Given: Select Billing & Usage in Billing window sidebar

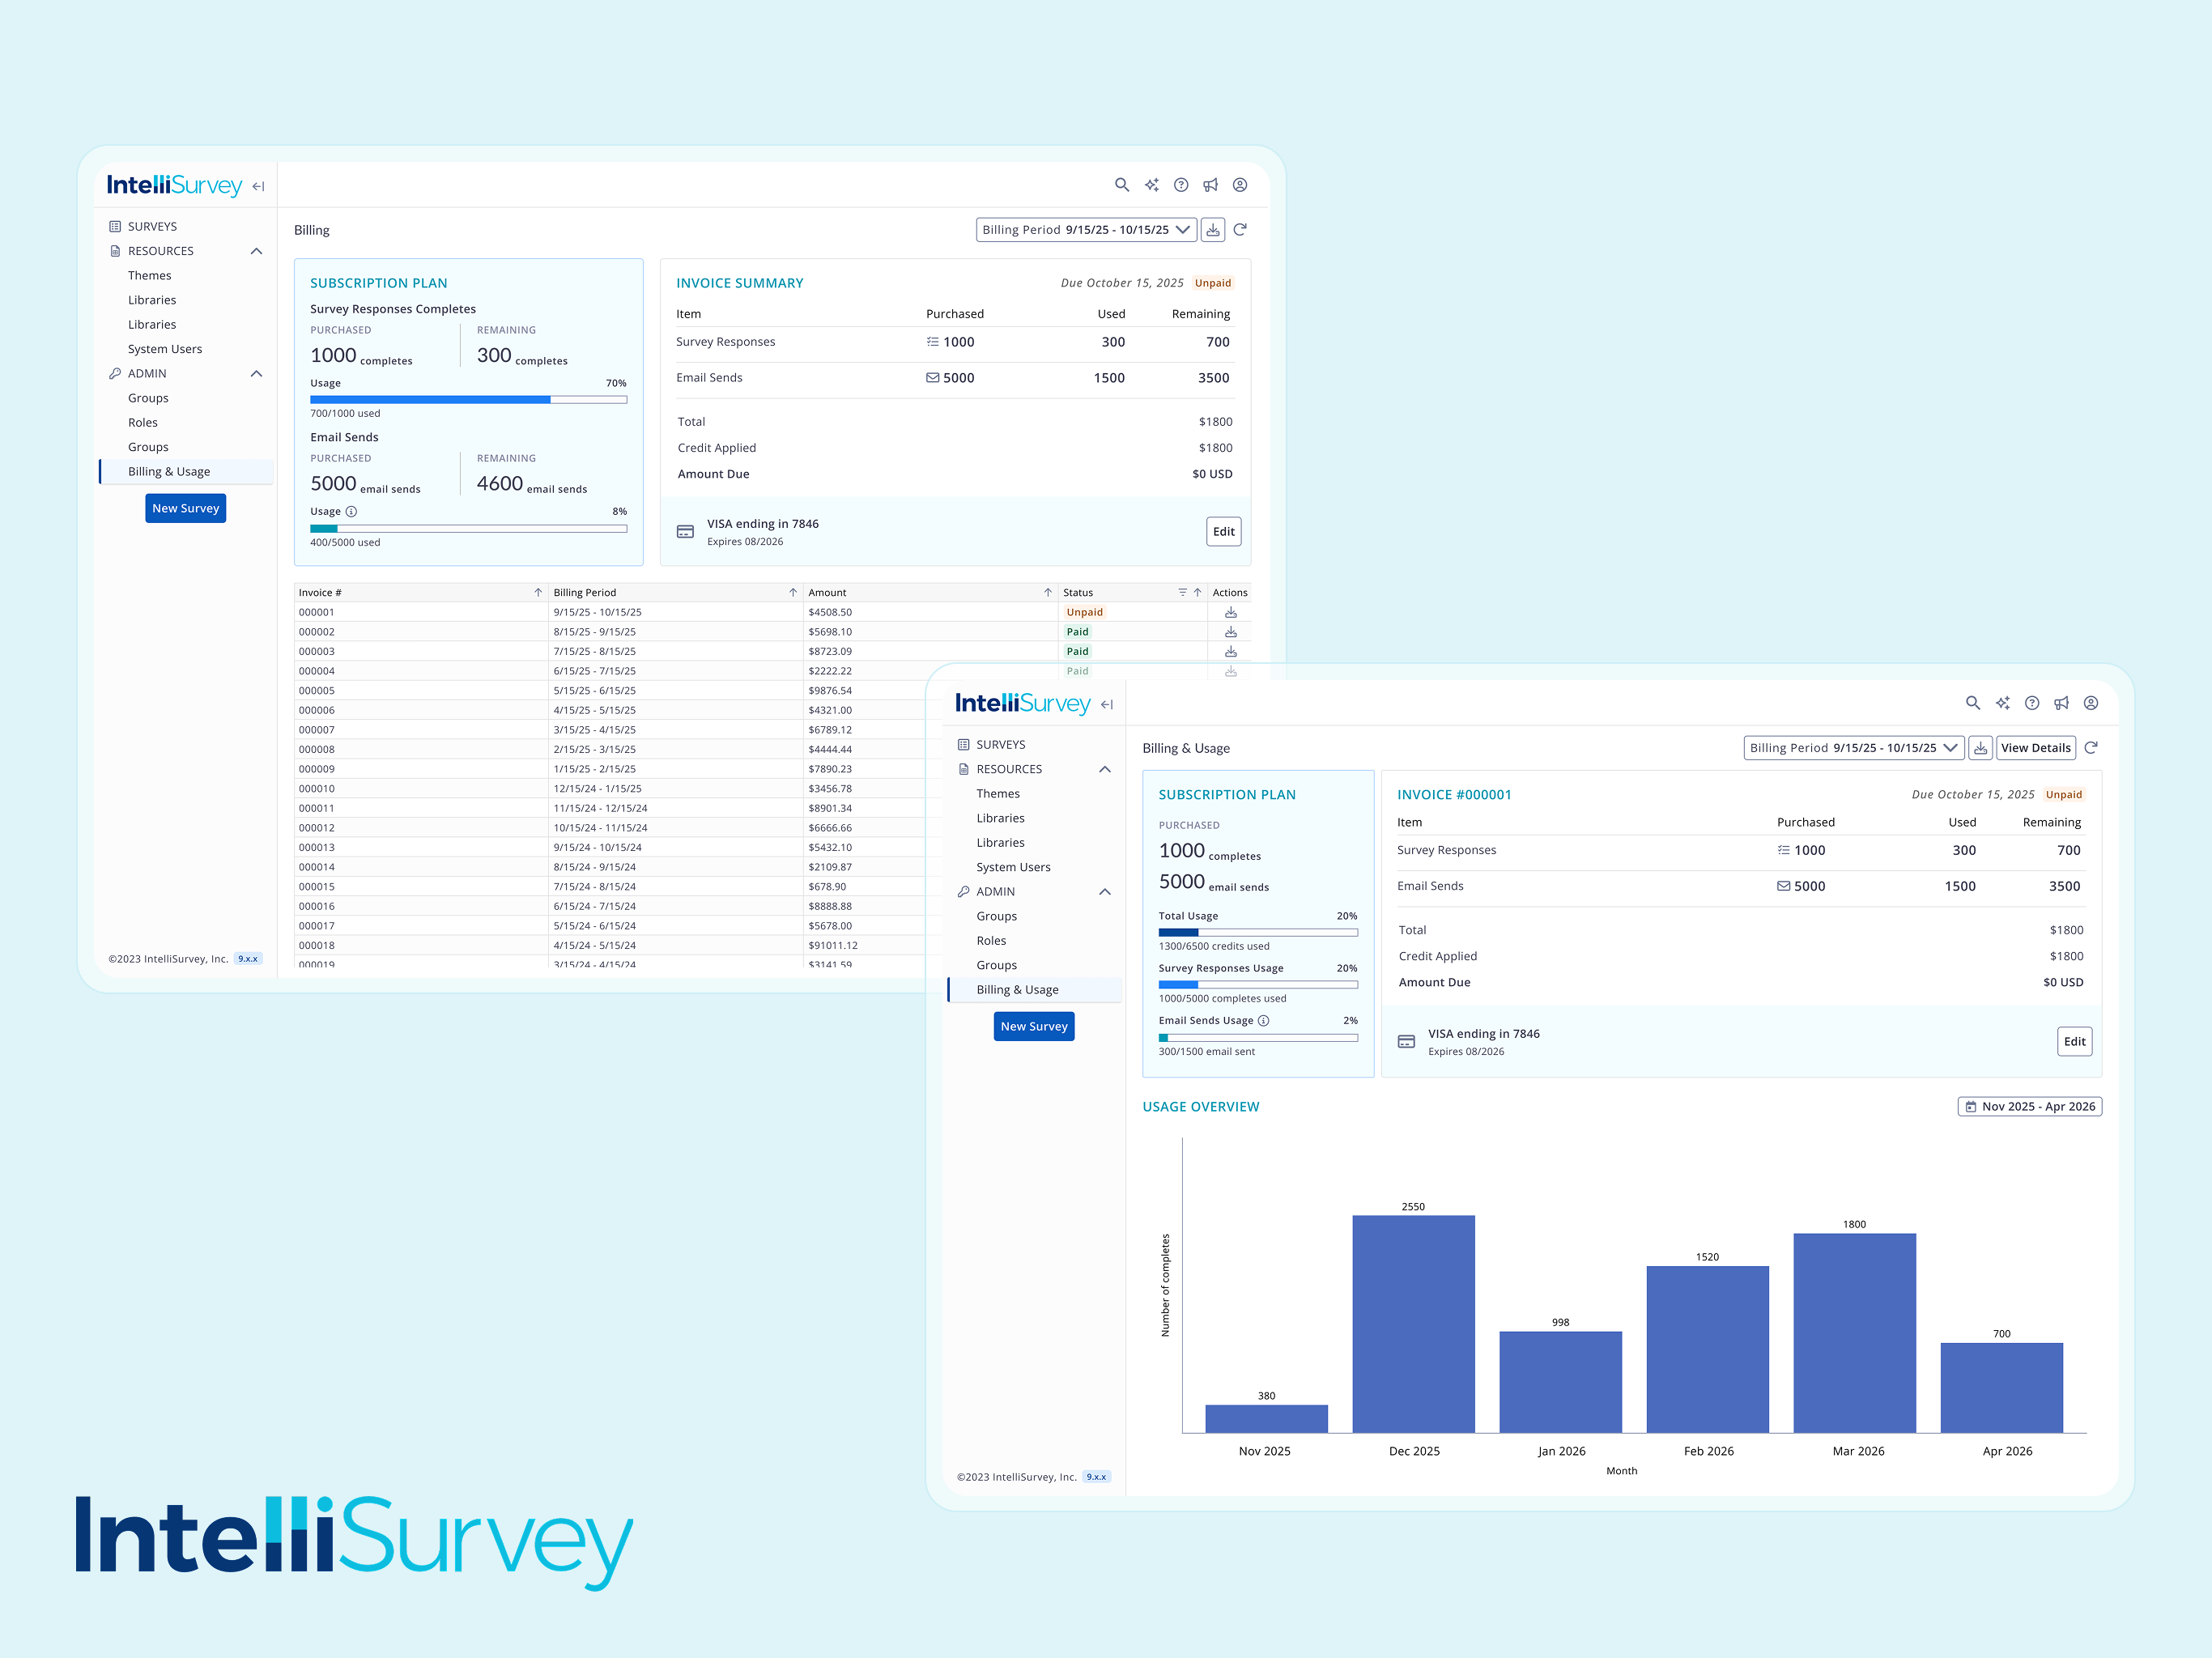Looking at the screenshot, I should 186,472.
